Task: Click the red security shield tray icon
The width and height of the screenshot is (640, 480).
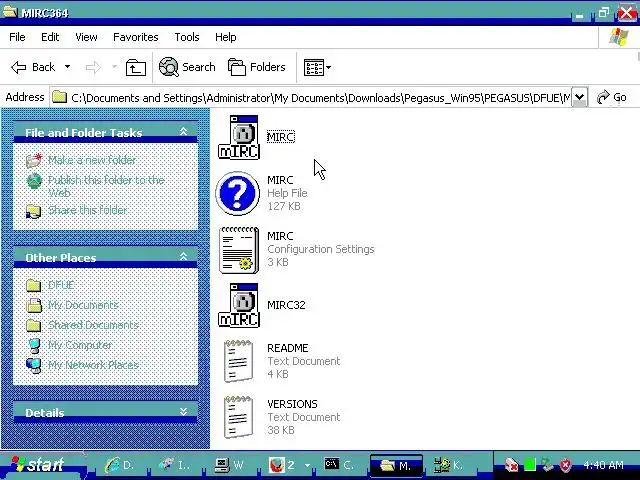Action: (565, 465)
